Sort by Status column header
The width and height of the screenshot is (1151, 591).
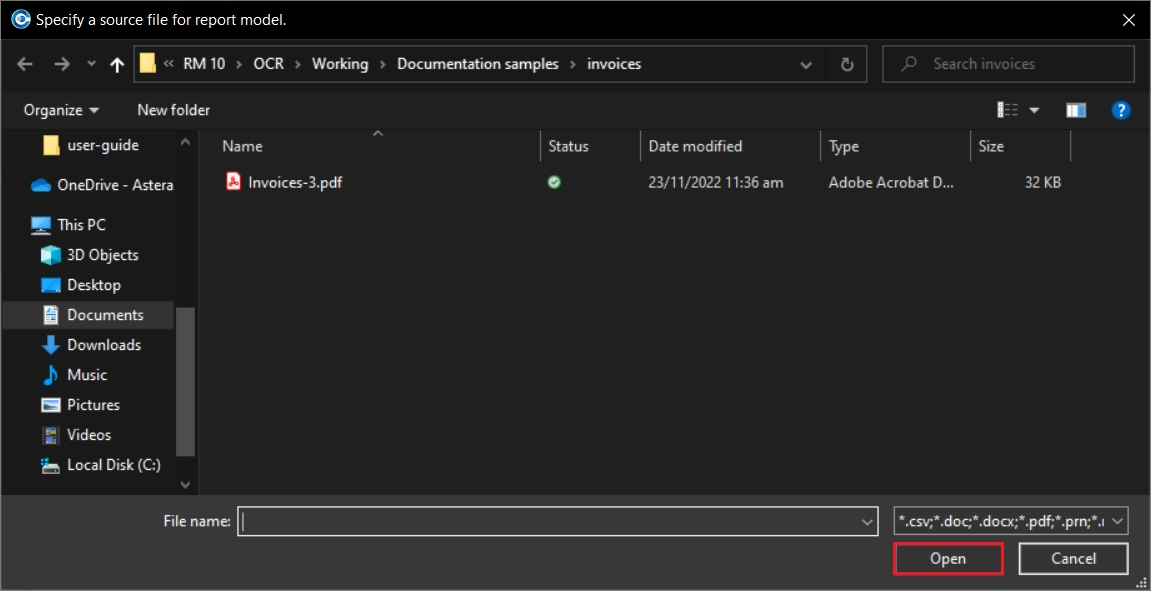click(568, 146)
